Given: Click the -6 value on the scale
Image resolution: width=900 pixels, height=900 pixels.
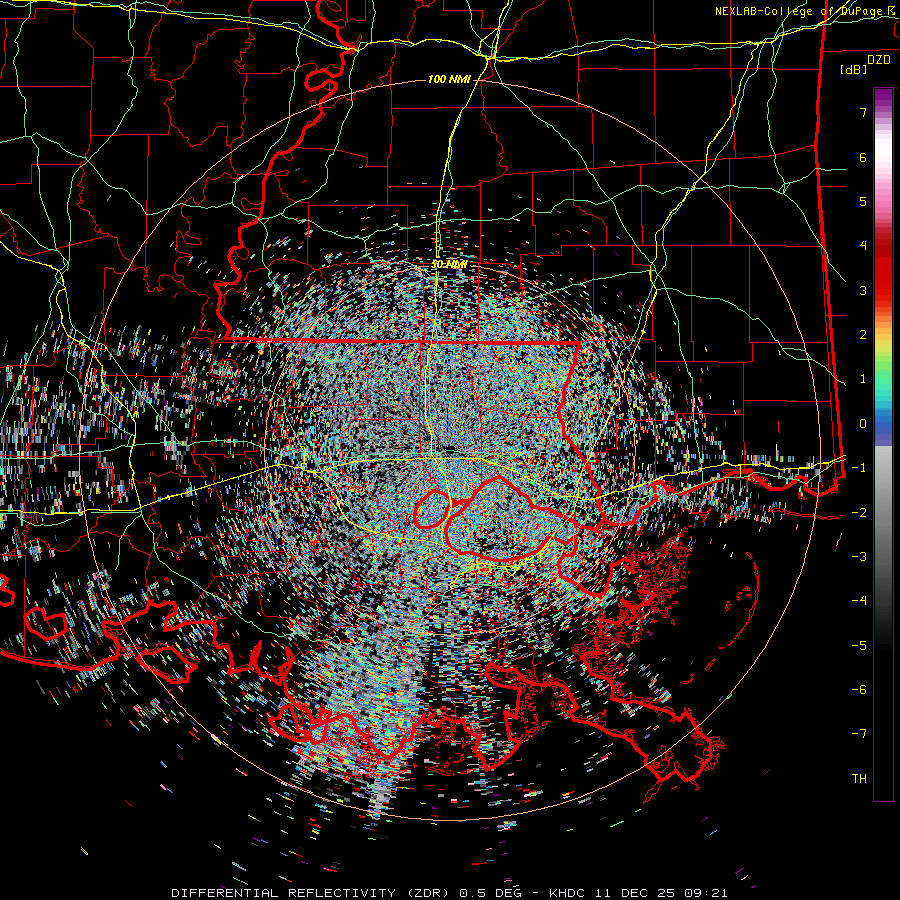Looking at the screenshot, I should [859, 690].
